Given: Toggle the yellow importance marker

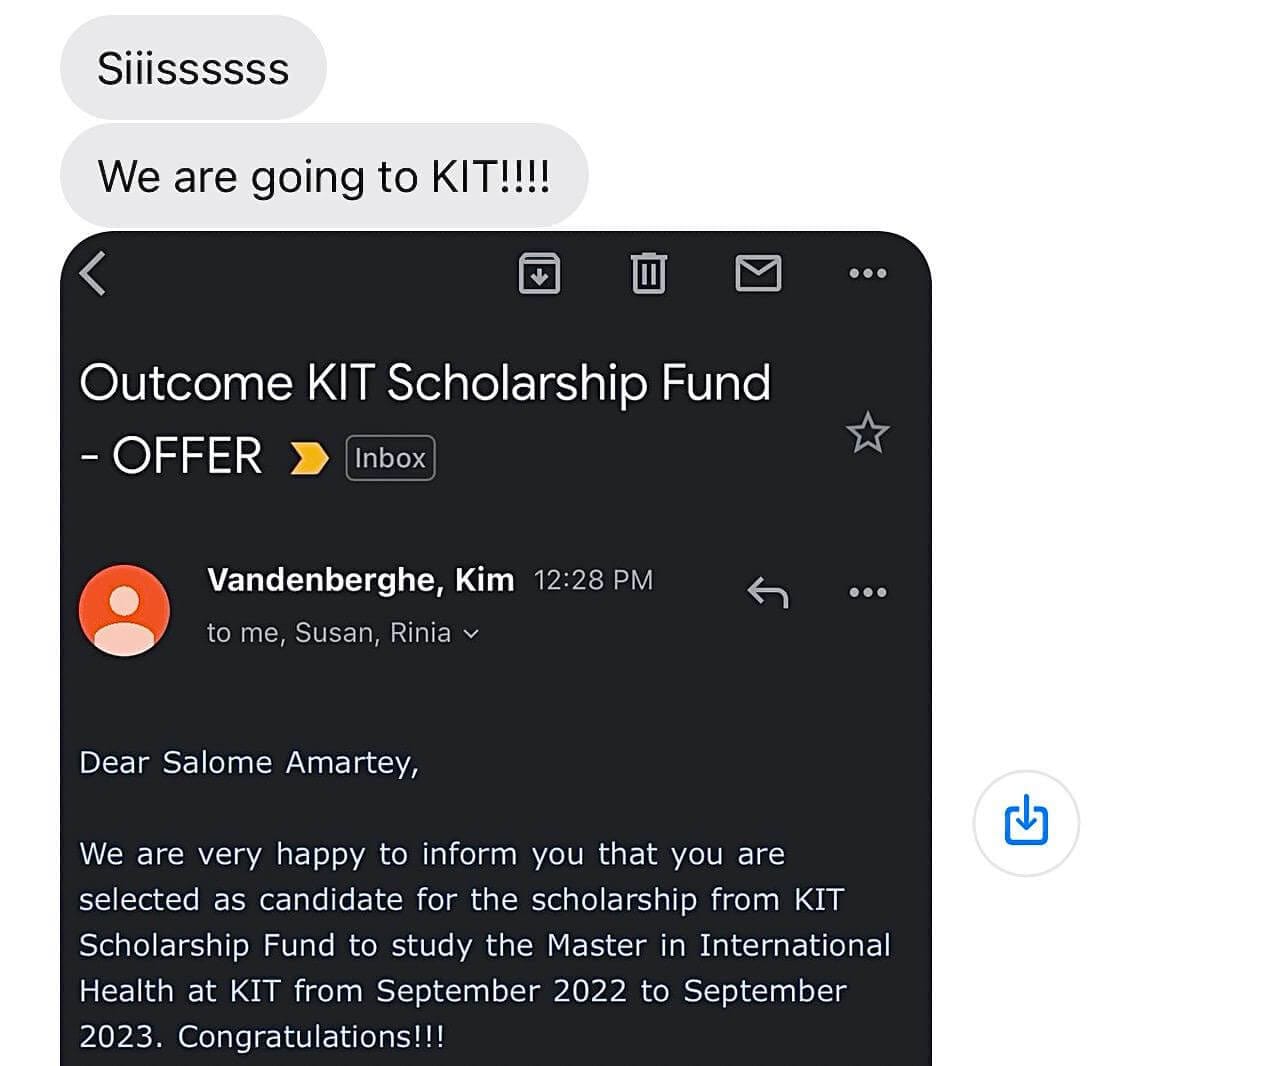Looking at the screenshot, I should 308,459.
